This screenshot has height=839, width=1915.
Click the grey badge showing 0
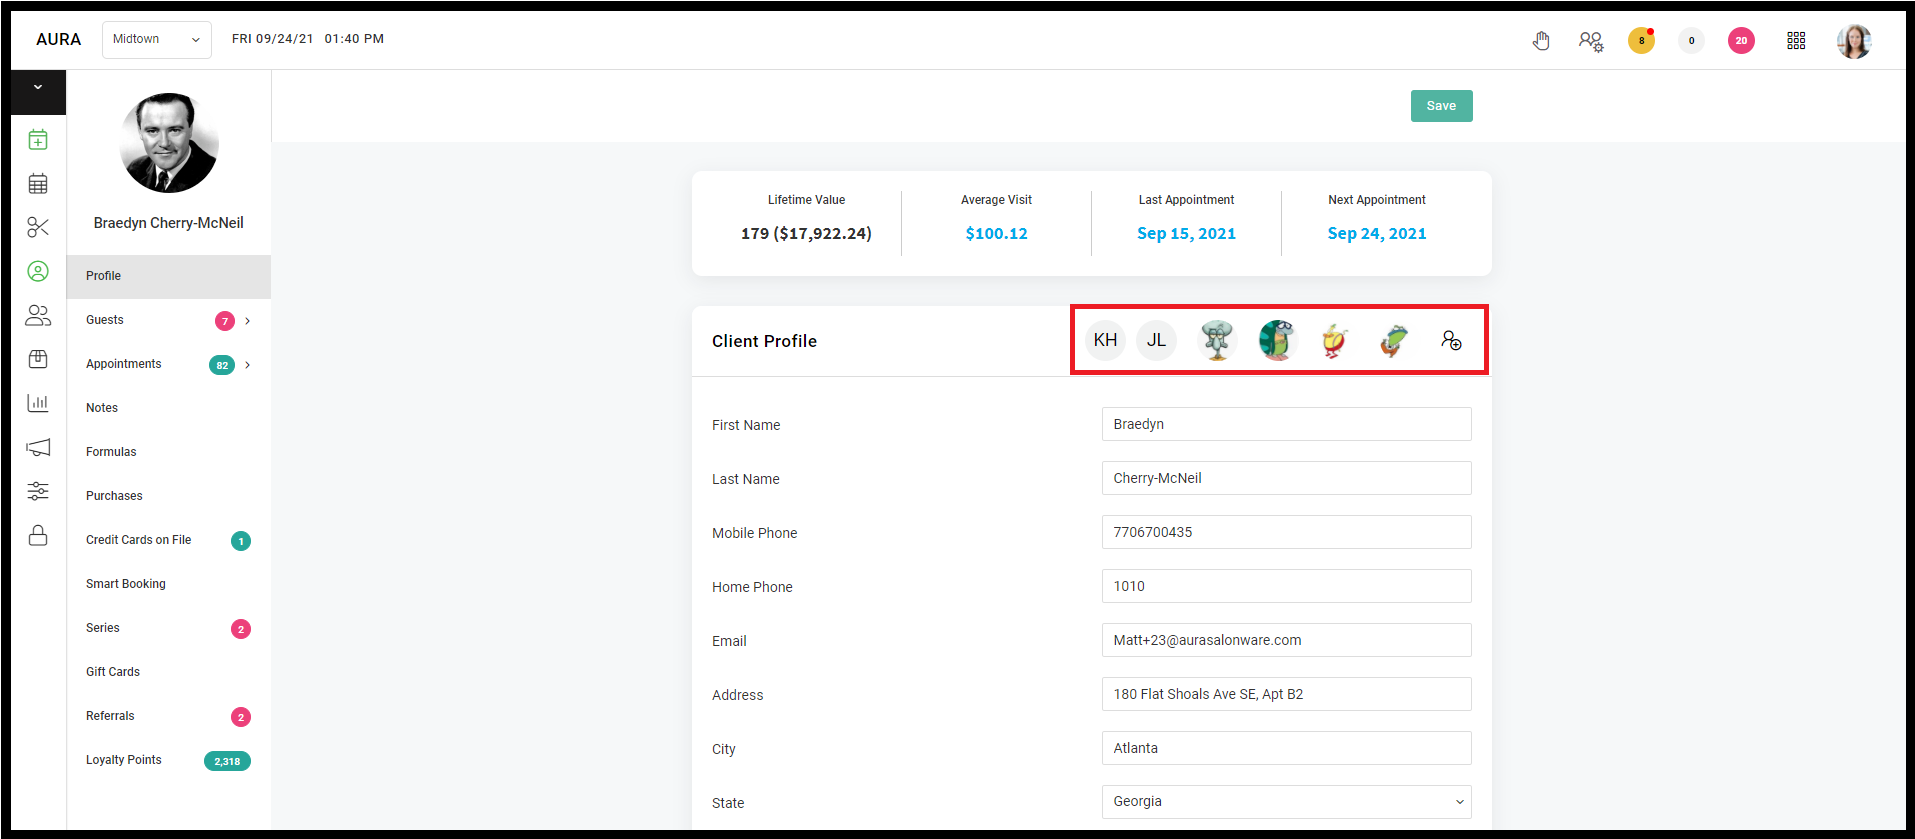point(1691,41)
